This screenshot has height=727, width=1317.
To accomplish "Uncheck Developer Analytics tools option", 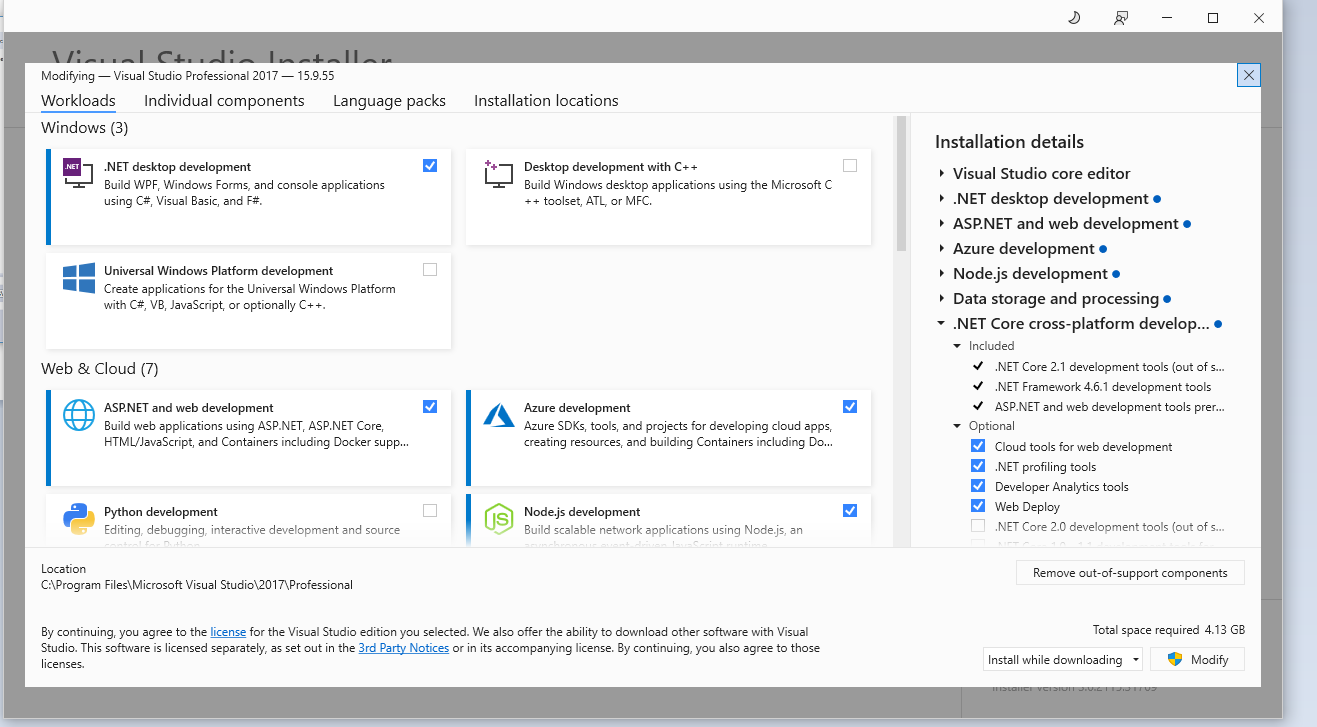I will 978,486.
